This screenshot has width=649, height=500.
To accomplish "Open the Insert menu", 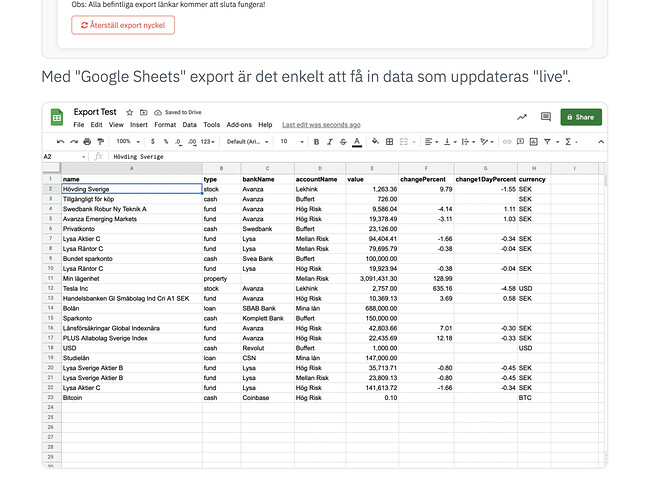I will click(139, 125).
